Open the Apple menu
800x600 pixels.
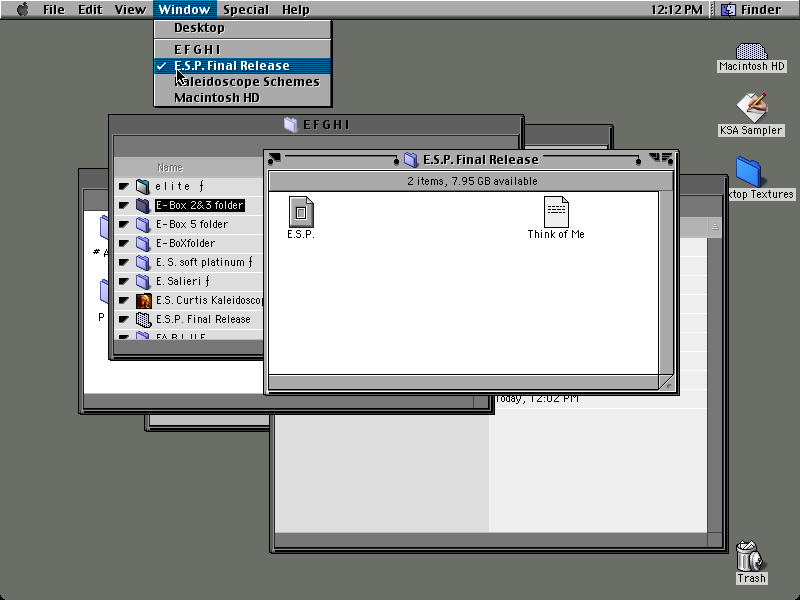click(x=22, y=10)
